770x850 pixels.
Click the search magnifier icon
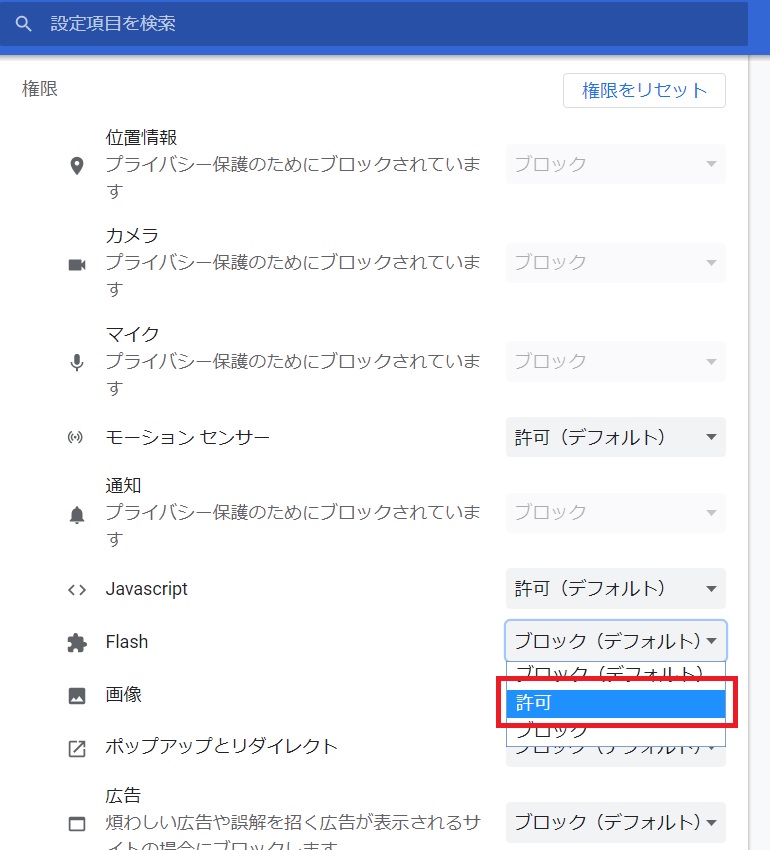point(24,23)
